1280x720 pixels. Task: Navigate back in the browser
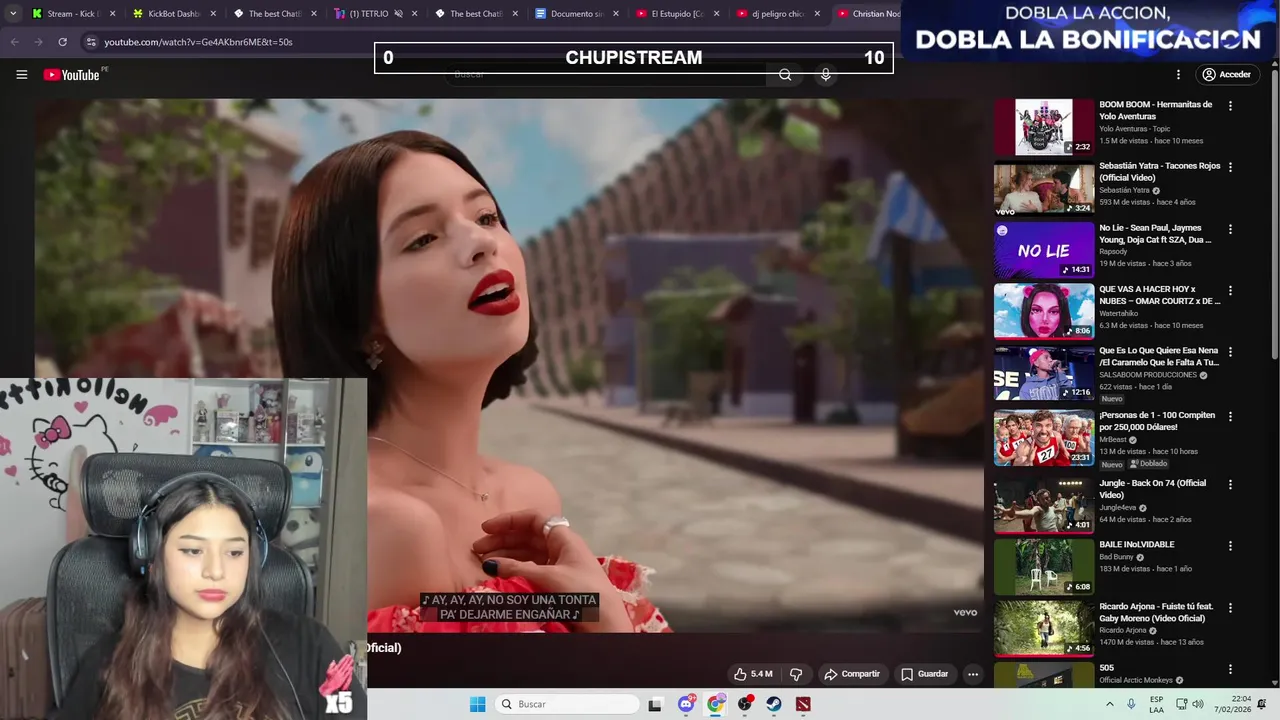14,42
